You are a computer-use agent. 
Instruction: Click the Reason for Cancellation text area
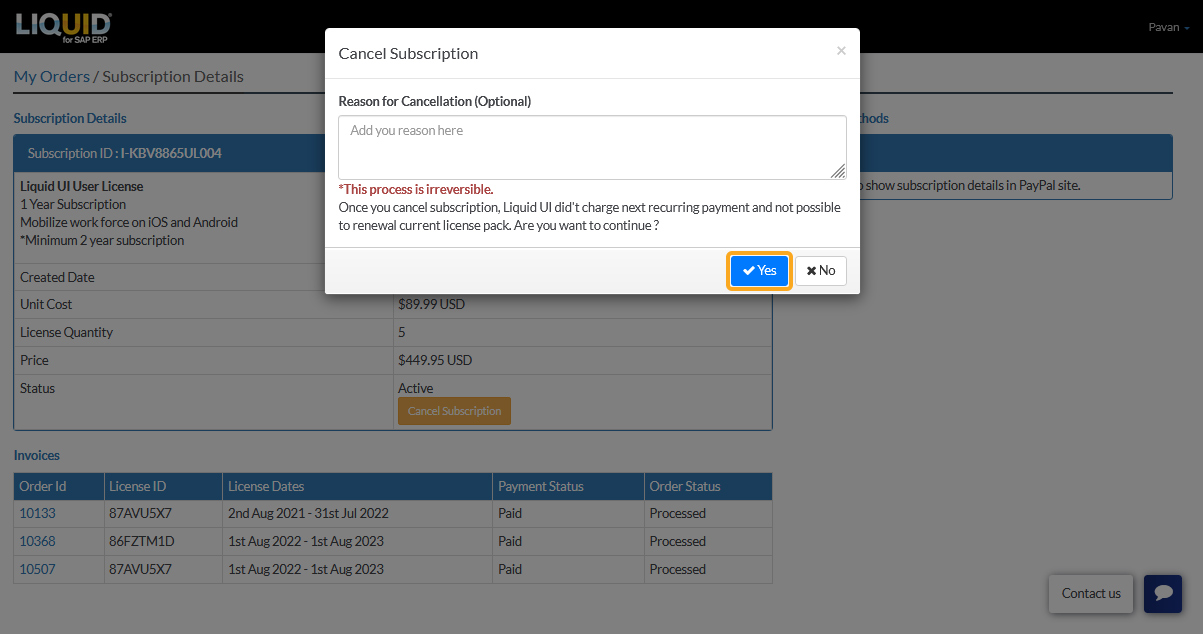592,148
